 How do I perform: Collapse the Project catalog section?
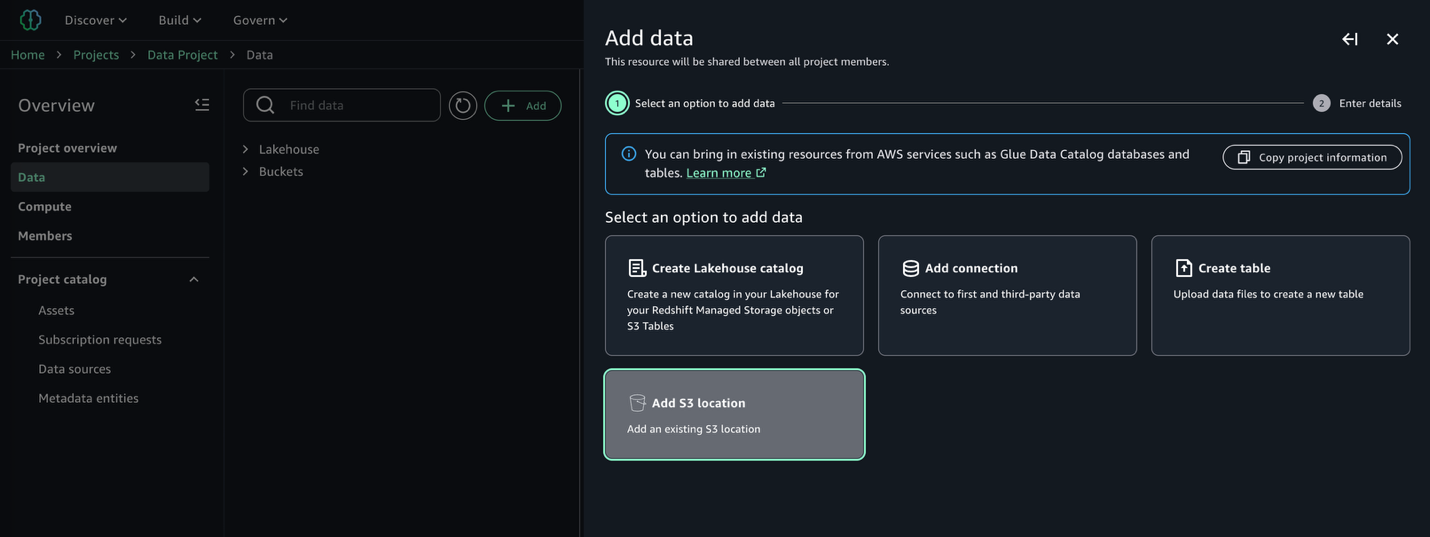coord(194,280)
